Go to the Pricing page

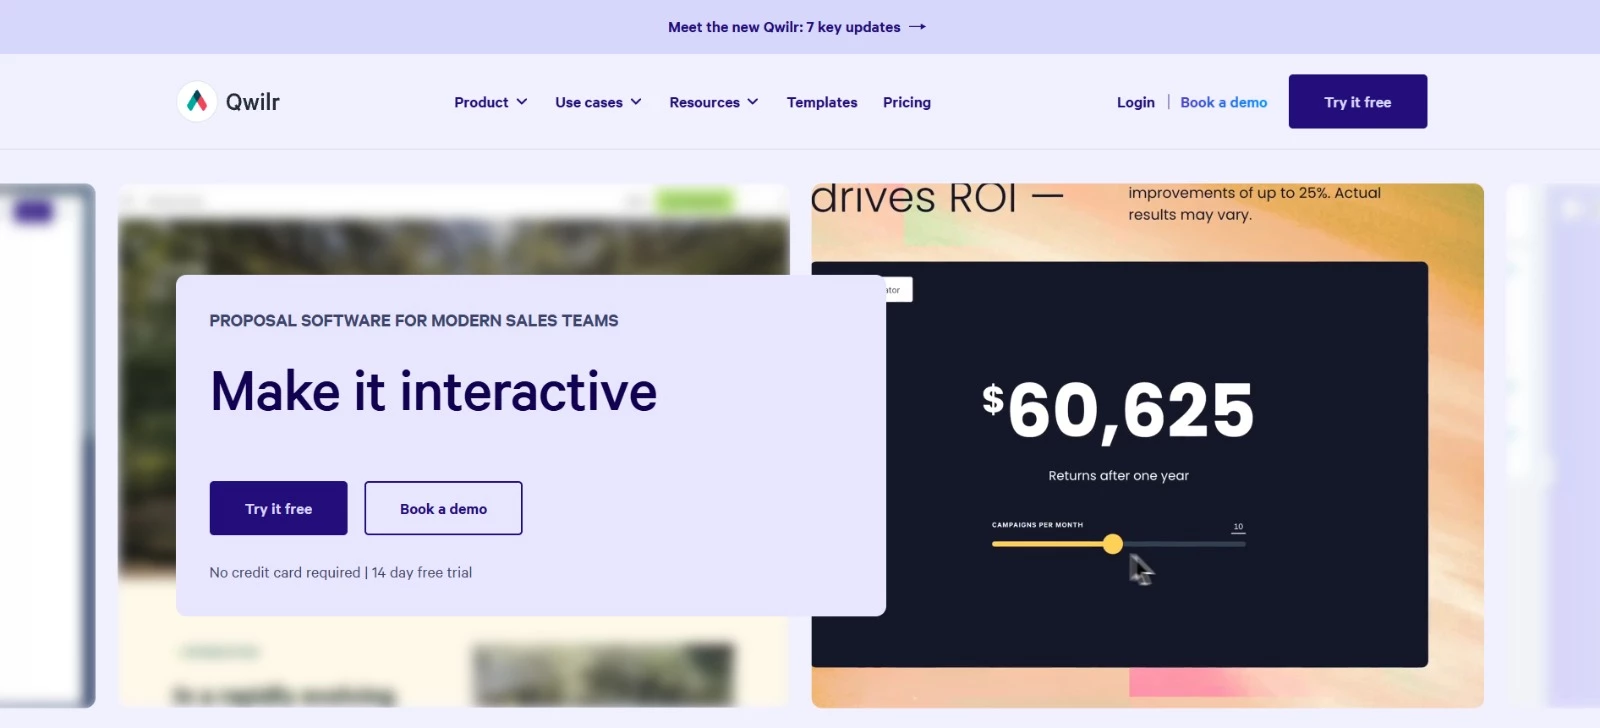[907, 102]
